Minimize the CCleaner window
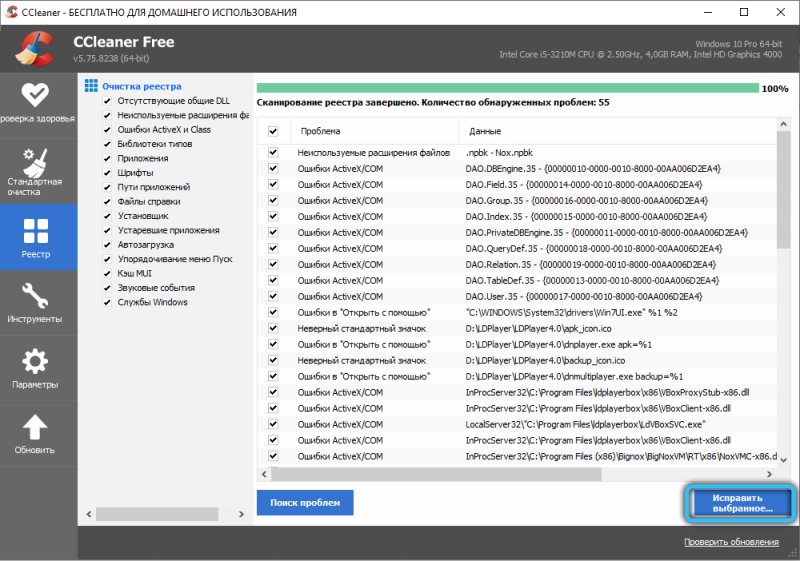800x561 pixels. tap(708, 12)
